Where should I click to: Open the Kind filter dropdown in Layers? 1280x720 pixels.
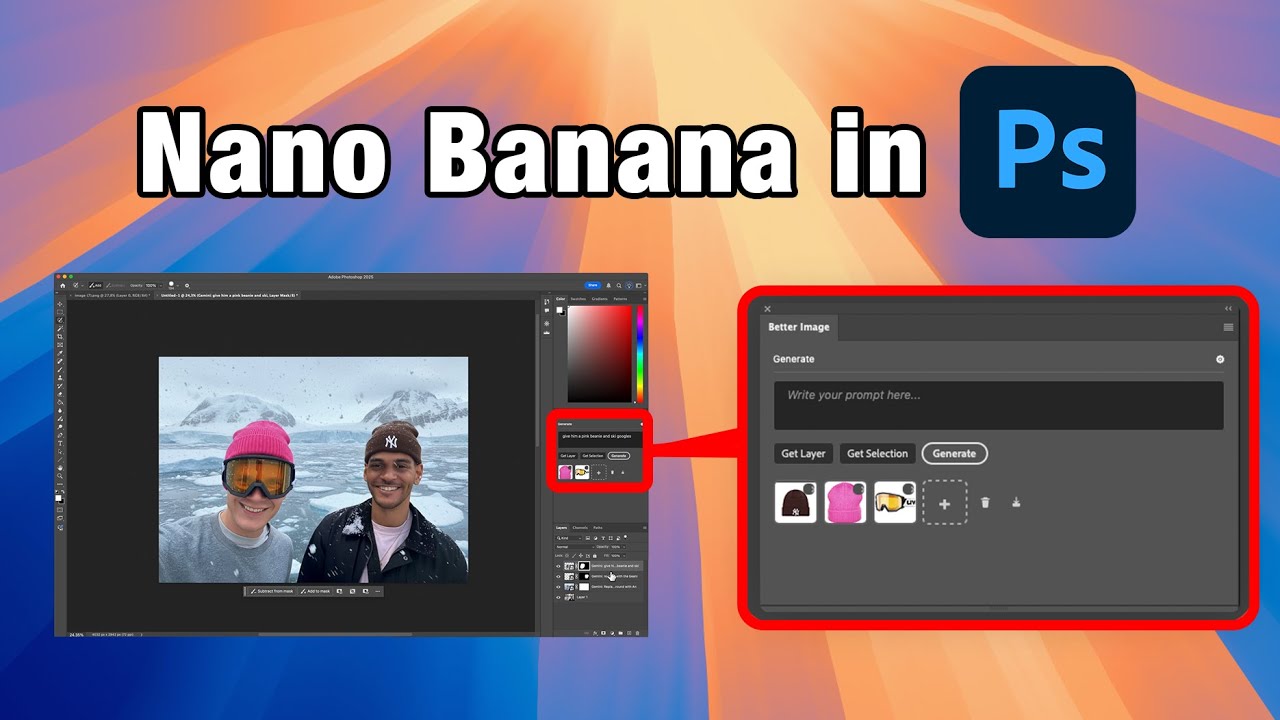pos(569,538)
